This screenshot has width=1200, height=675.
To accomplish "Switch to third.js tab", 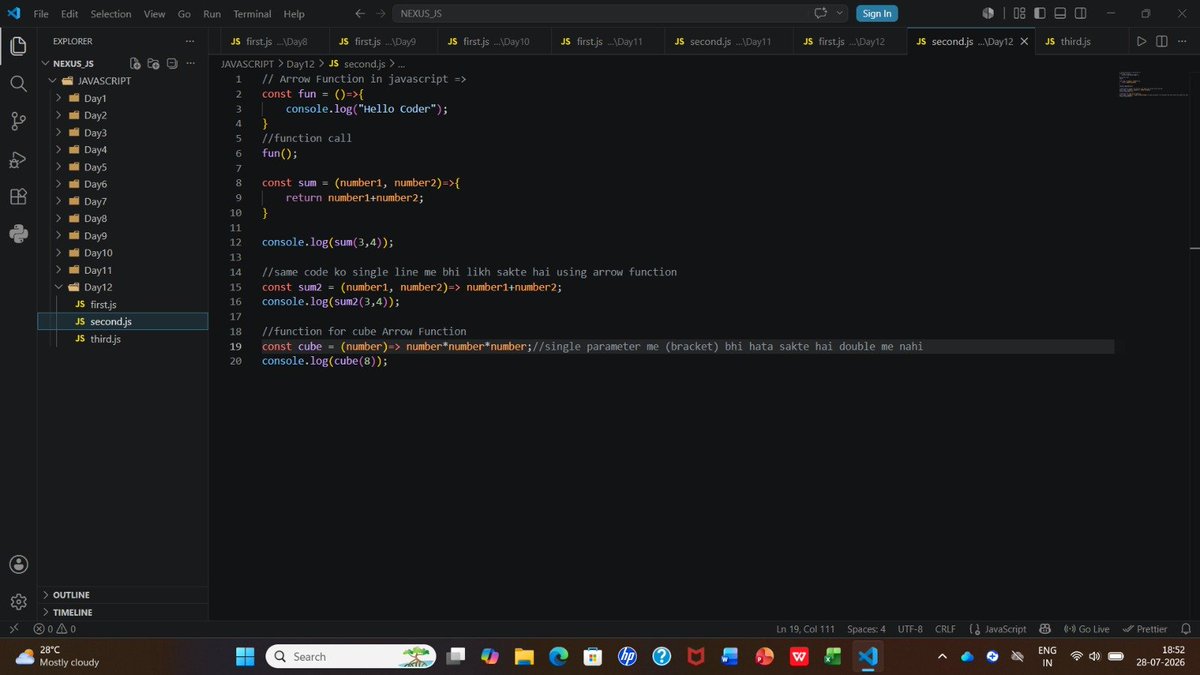I will pyautogui.click(x=1075, y=42).
